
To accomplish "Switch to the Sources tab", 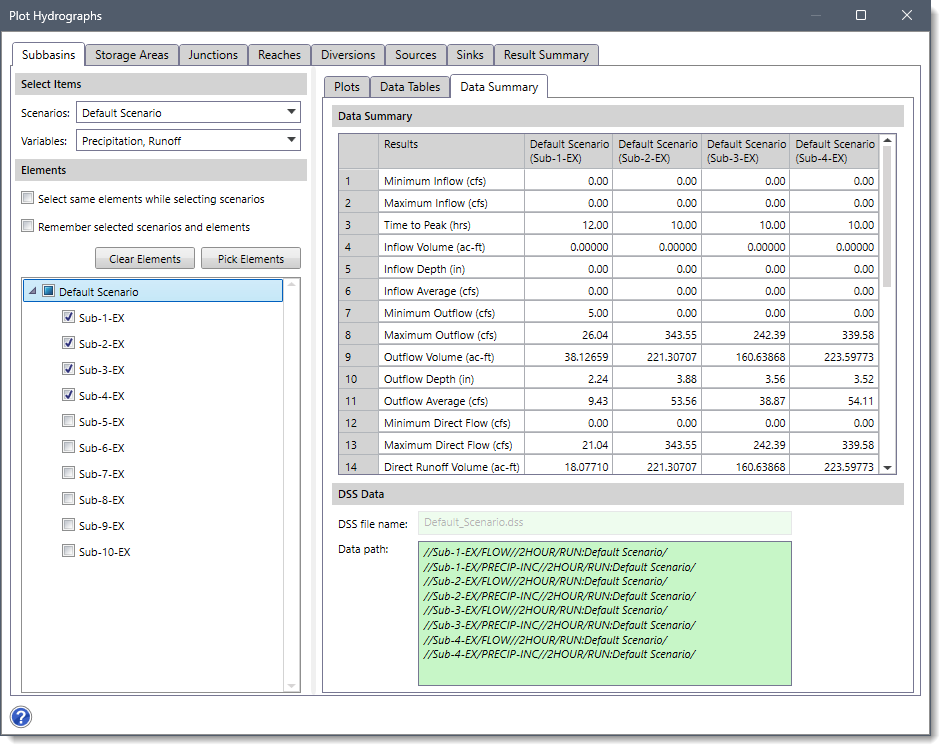I will (416, 55).
